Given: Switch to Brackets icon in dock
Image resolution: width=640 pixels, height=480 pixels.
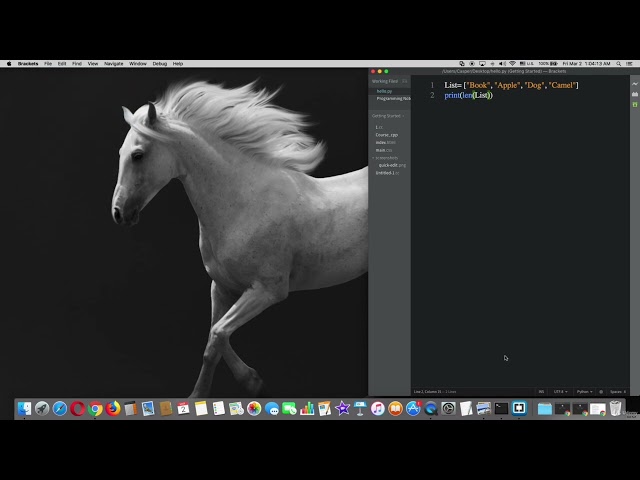Looking at the screenshot, I should 519,408.
